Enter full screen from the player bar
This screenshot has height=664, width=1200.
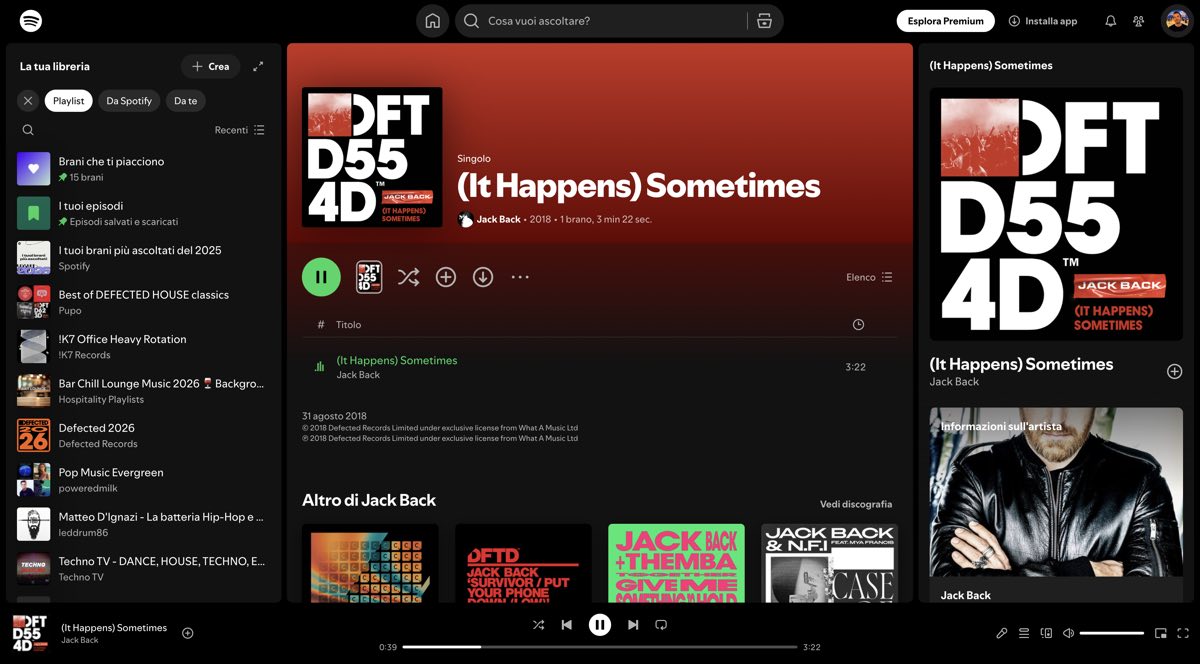click(x=1183, y=633)
